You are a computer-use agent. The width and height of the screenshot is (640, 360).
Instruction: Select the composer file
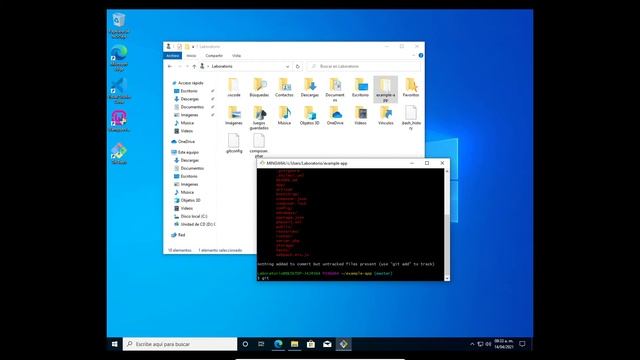pos(259,145)
